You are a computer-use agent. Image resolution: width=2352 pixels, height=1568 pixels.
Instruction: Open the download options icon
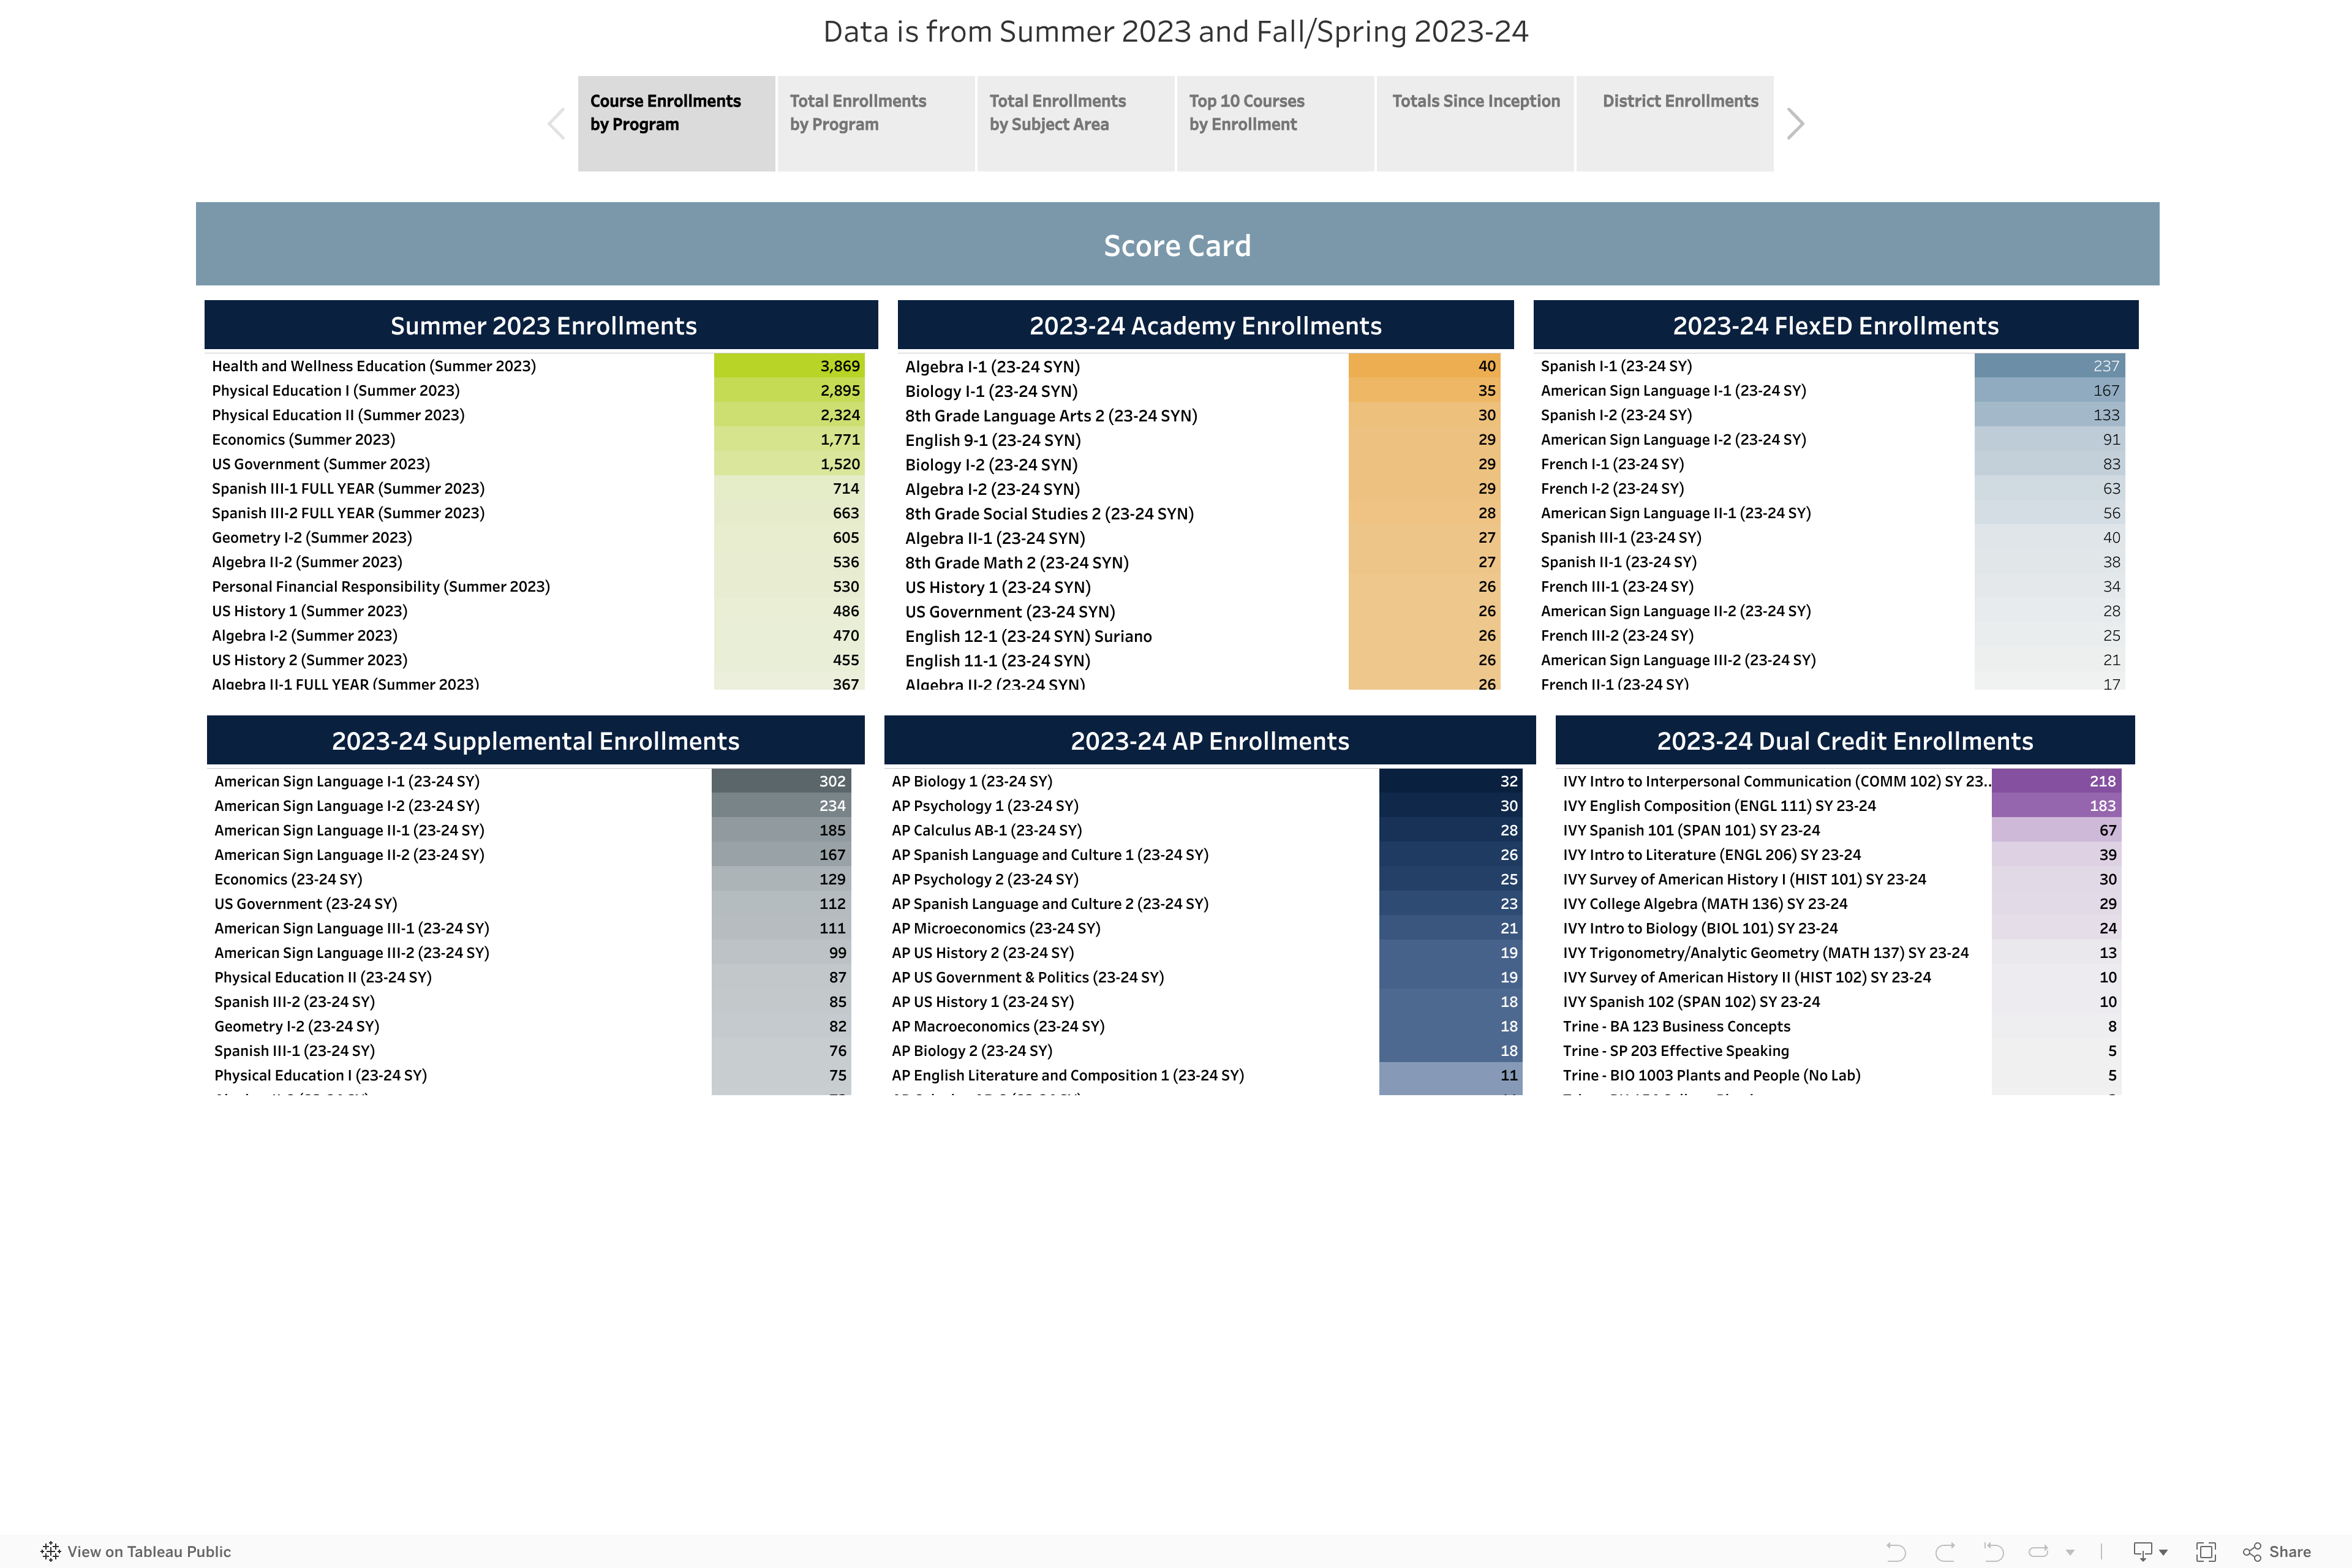click(x=2142, y=1552)
